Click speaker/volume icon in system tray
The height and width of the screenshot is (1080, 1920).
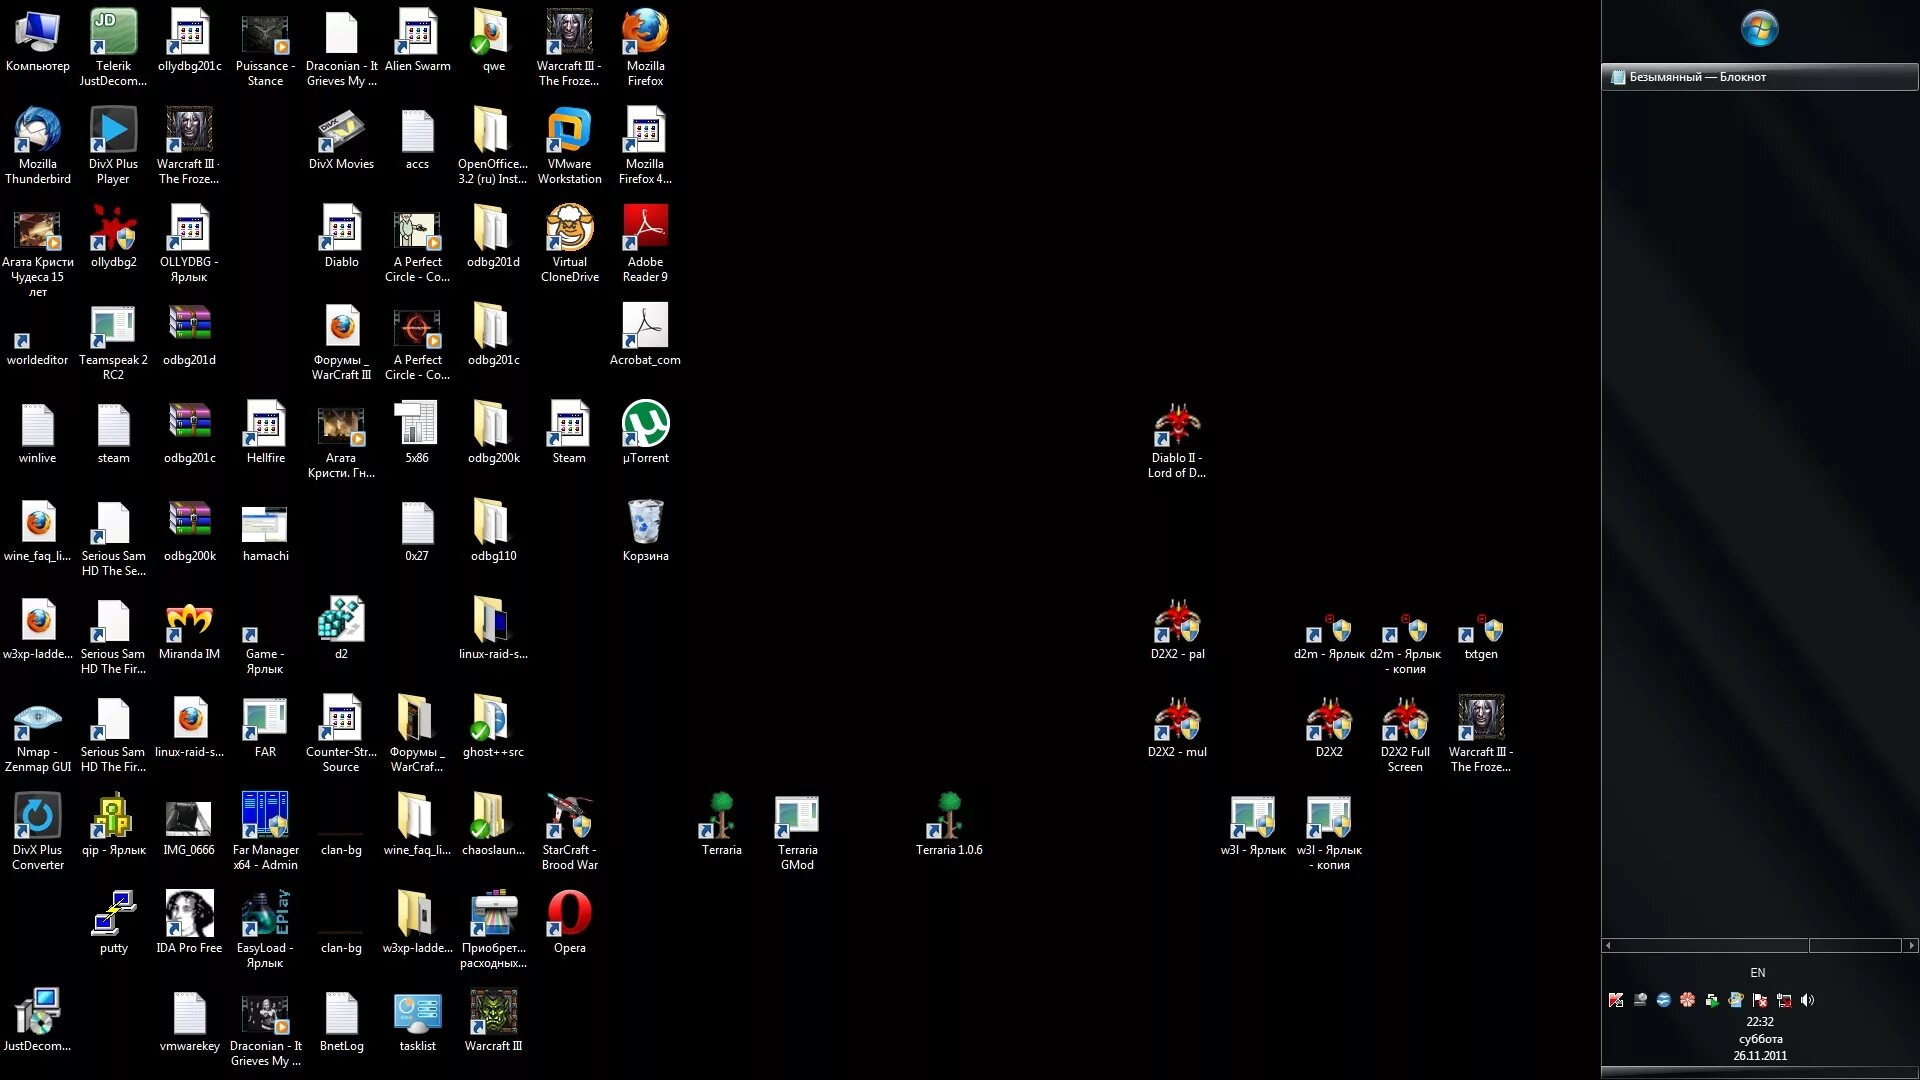[x=1807, y=1000]
